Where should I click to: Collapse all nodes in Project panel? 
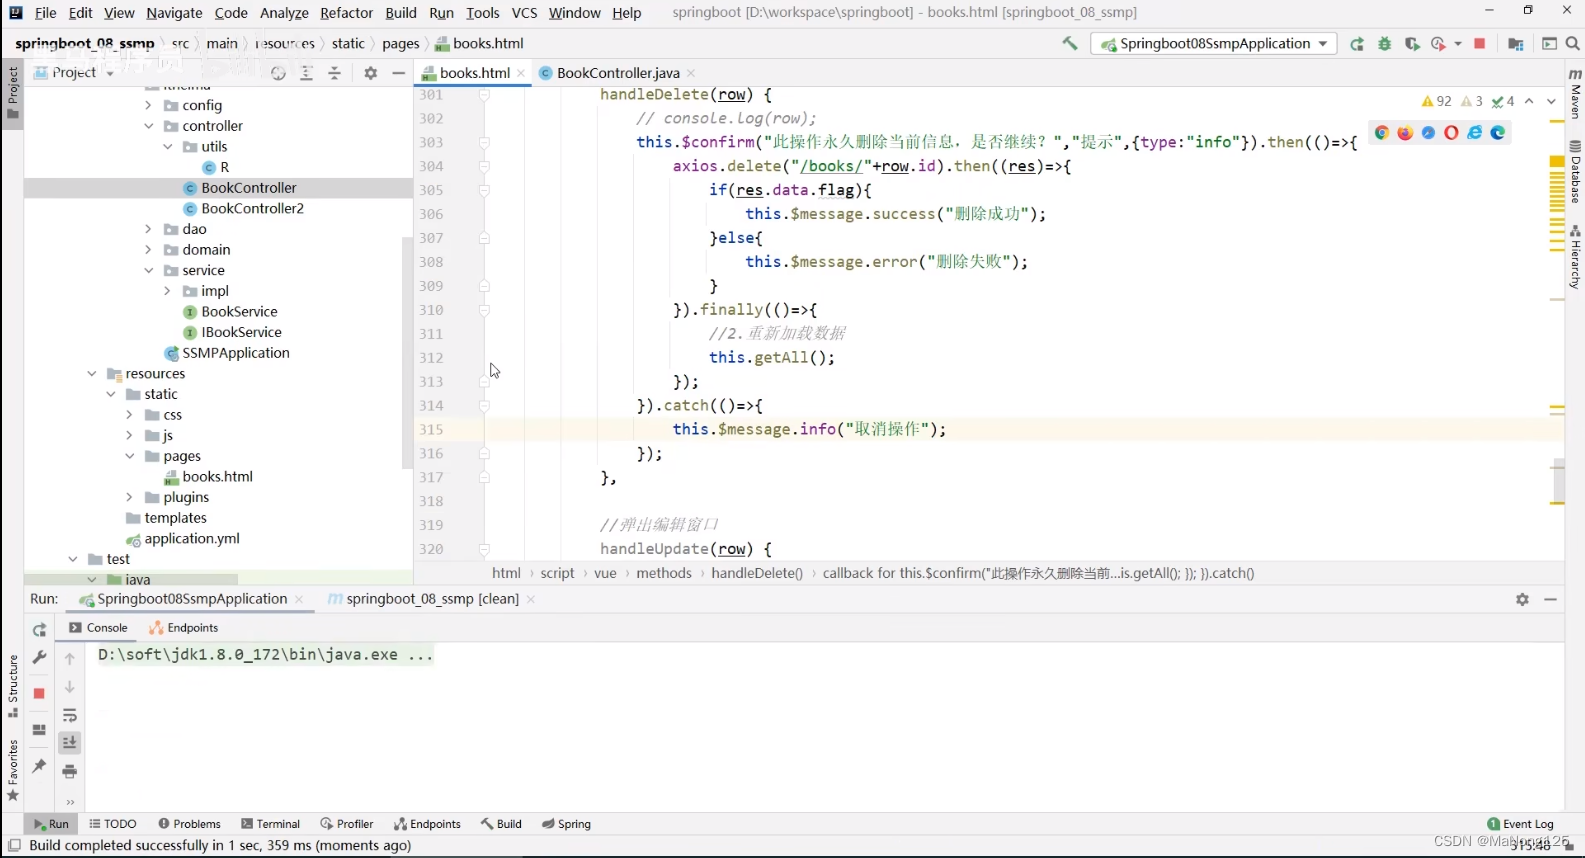tap(335, 73)
